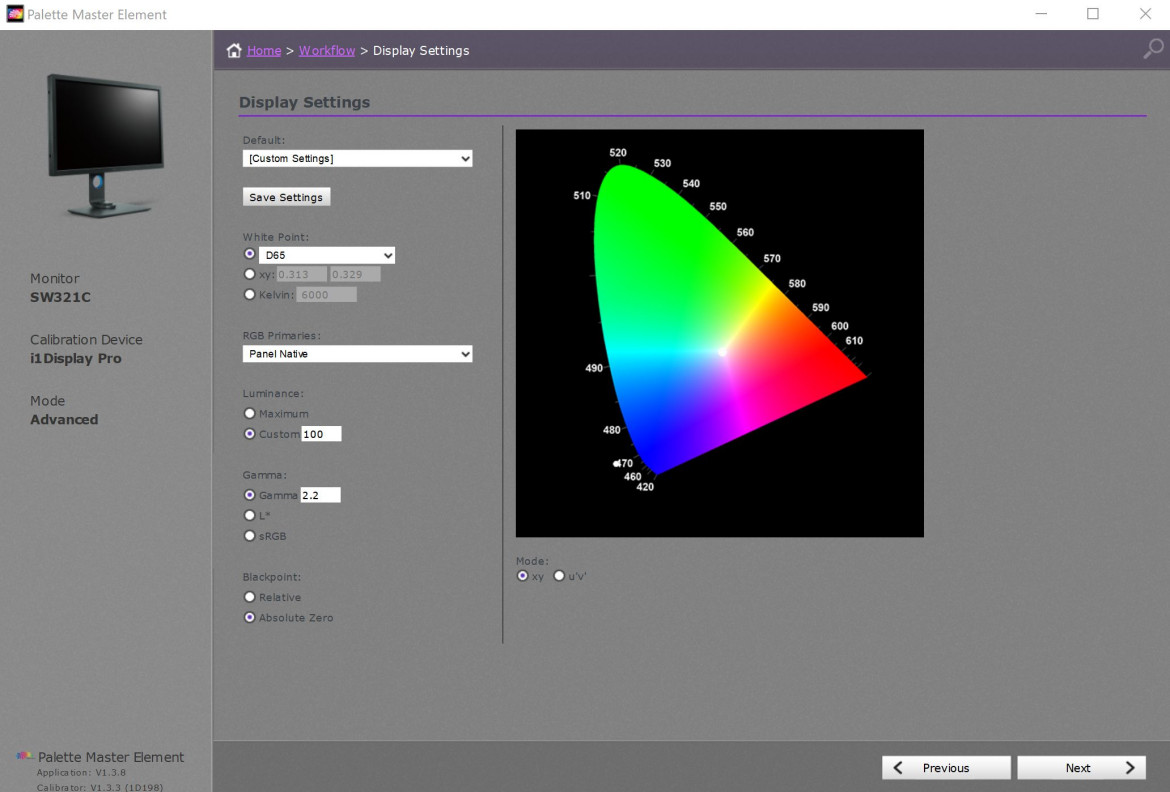The height and width of the screenshot is (792, 1170).
Task: Open the search magnifier icon
Action: 1153,49
